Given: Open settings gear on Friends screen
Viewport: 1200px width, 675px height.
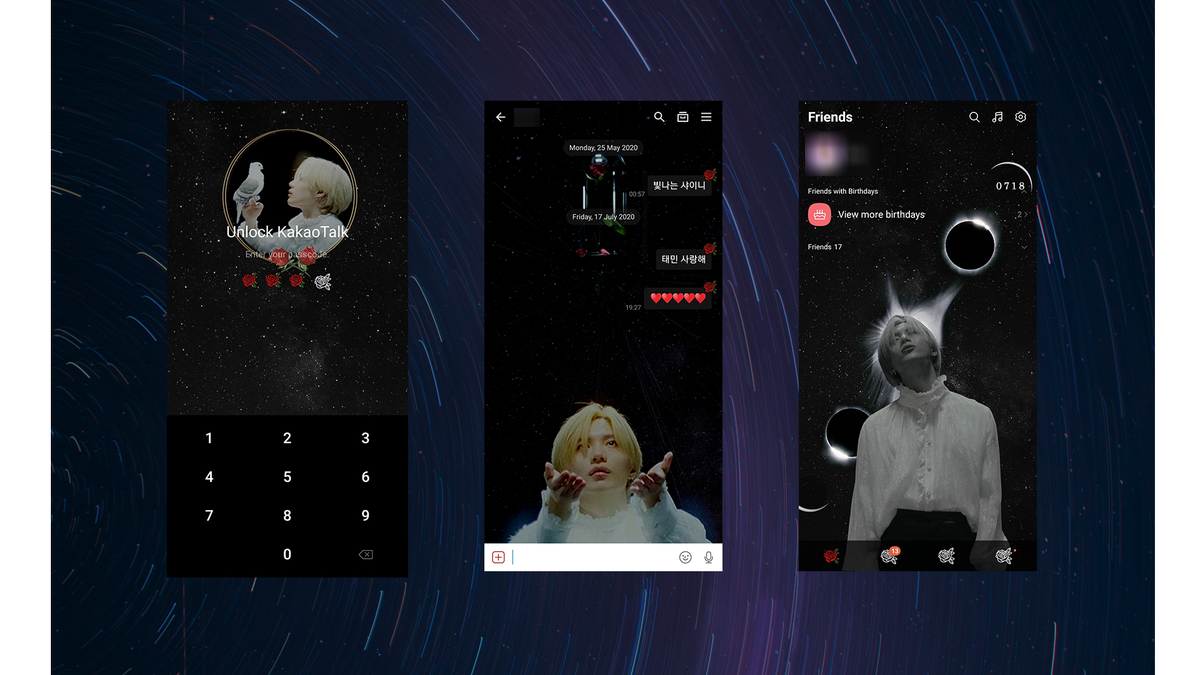Looking at the screenshot, I should tap(1021, 117).
